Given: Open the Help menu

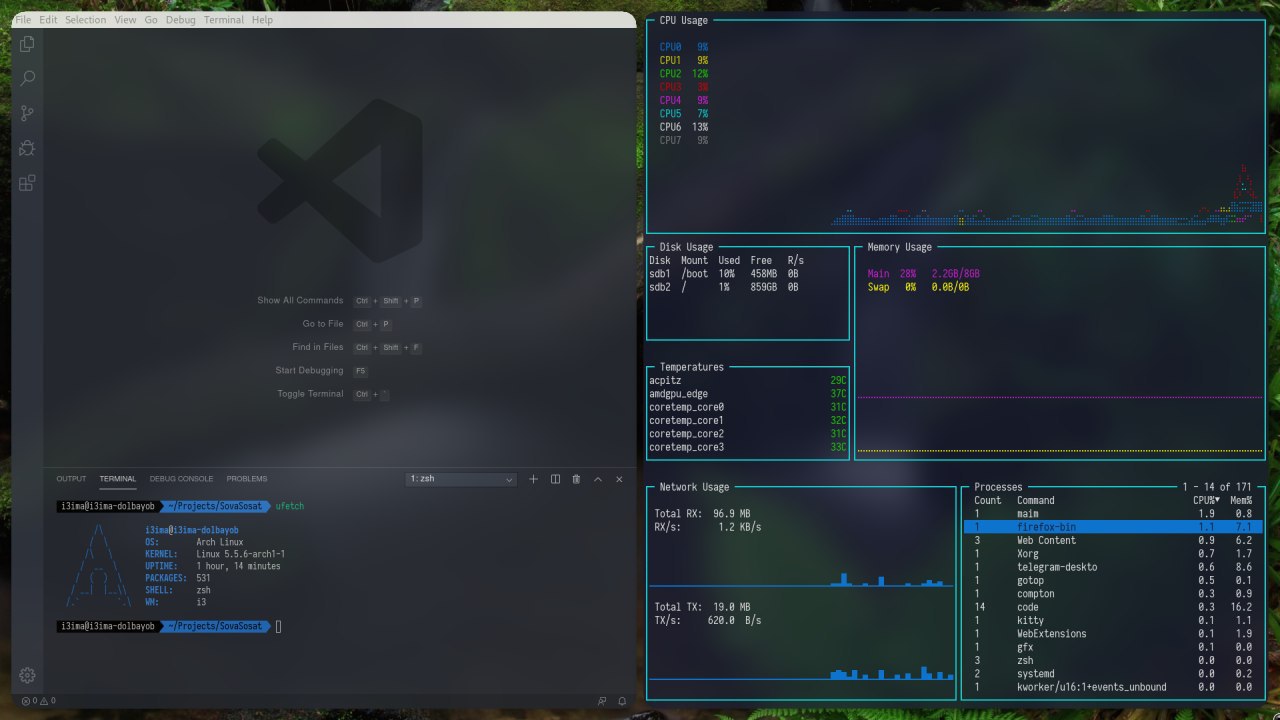Looking at the screenshot, I should pyautogui.click(x=262, y=20).
